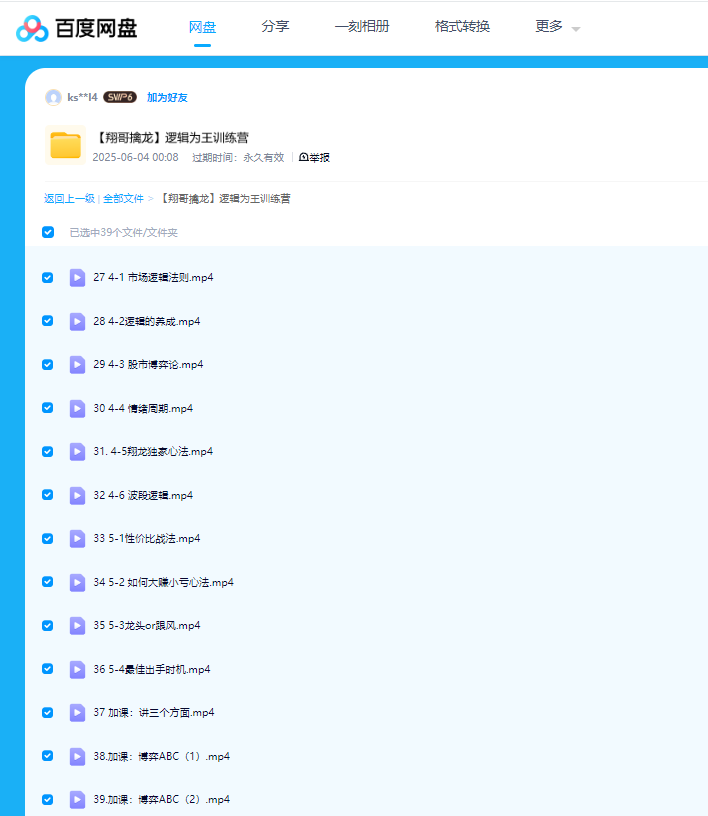Click the yellow shared folder icon
This screenshot has height=816, width=708.
click(66, 145)
